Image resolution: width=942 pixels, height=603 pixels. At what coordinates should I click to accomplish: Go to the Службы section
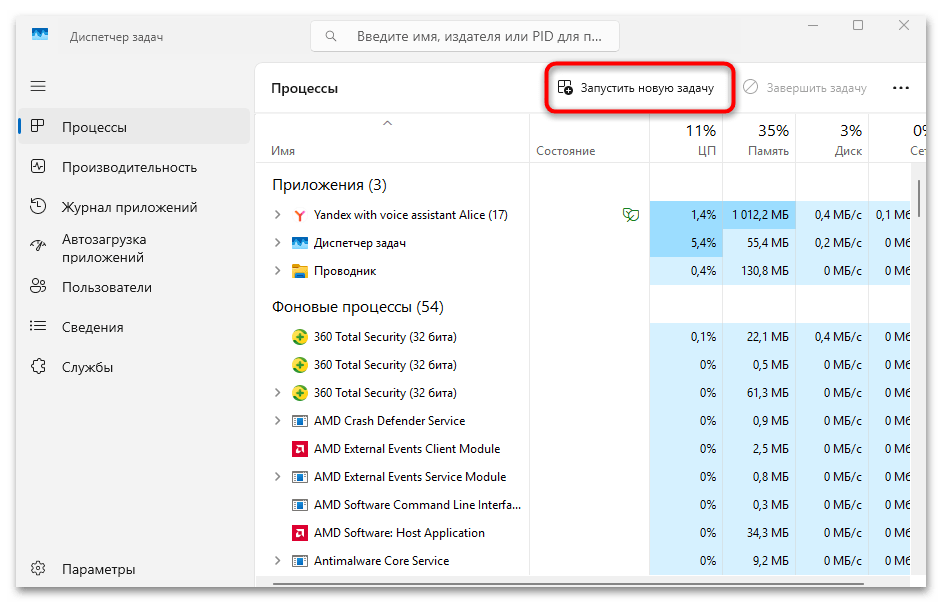pyautogui.click(x=87, y=367)
